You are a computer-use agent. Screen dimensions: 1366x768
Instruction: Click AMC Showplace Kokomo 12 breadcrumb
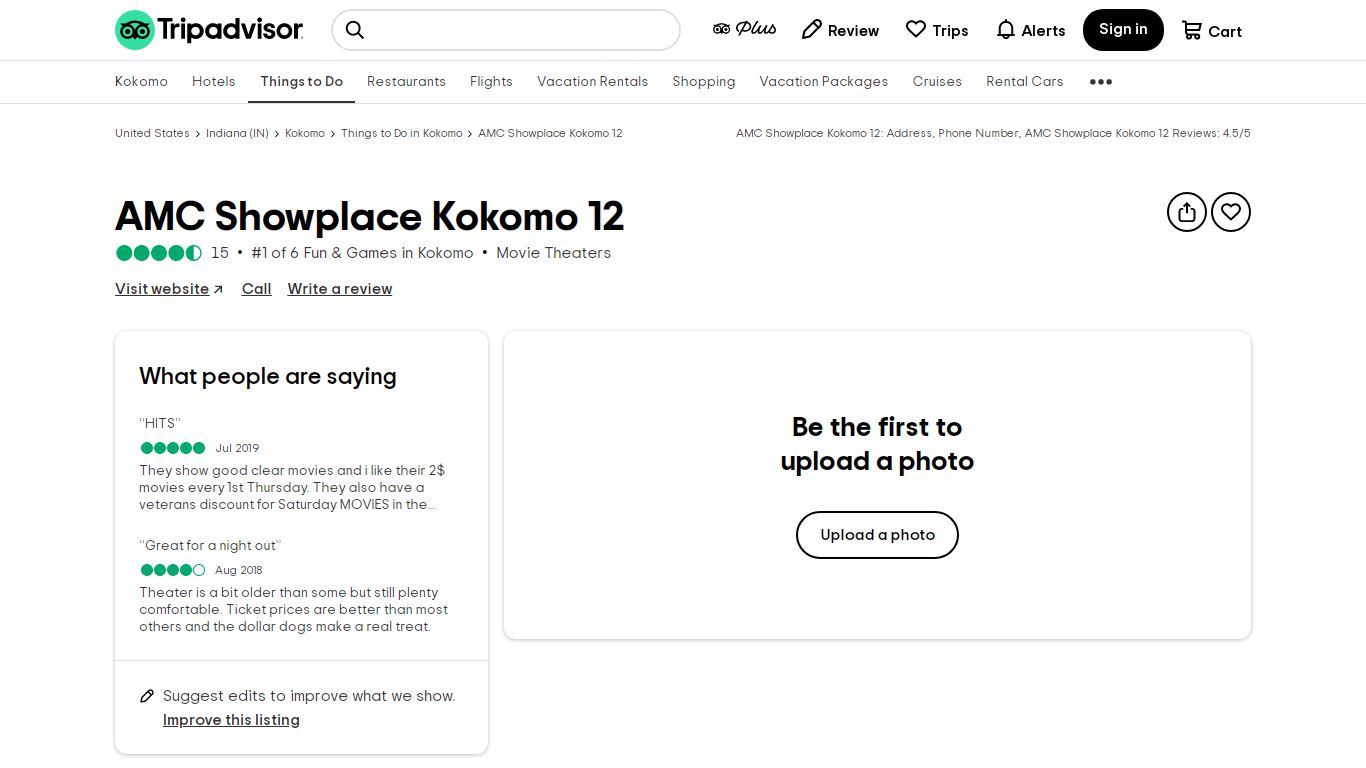click(x=550, y=133)
